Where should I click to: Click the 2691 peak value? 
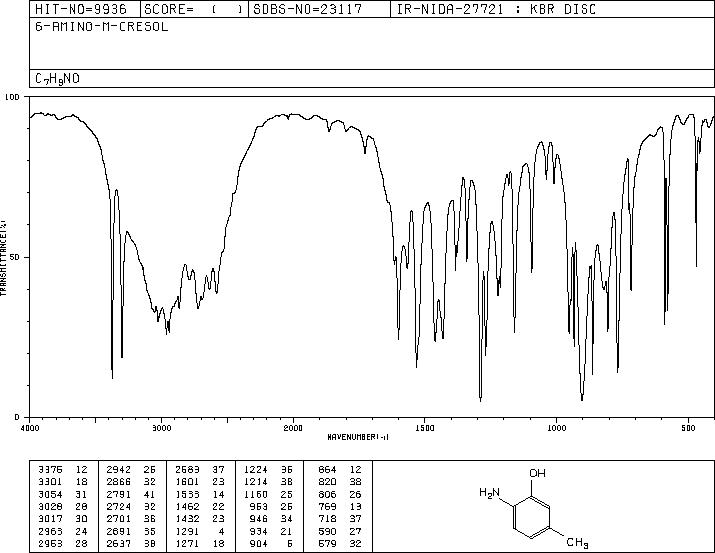[x=119, y=531]
